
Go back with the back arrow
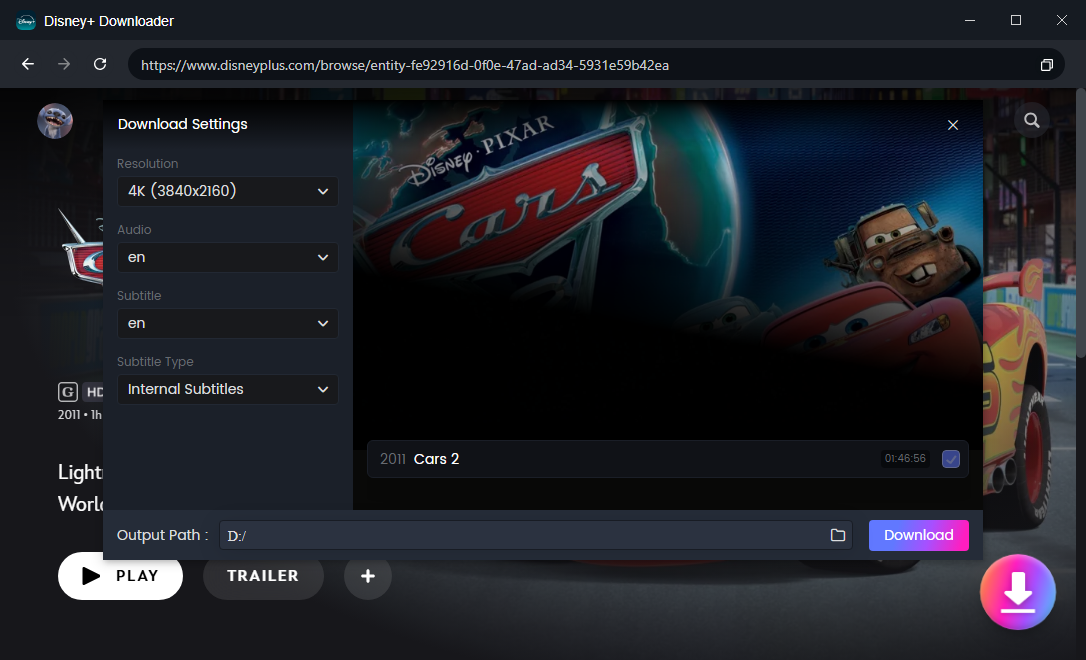[28, 64]
